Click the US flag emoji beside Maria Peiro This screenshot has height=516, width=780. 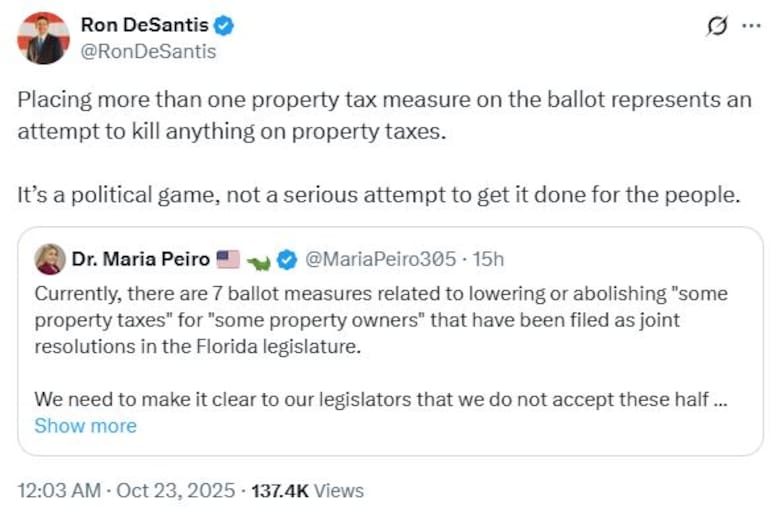coord(228,260)
